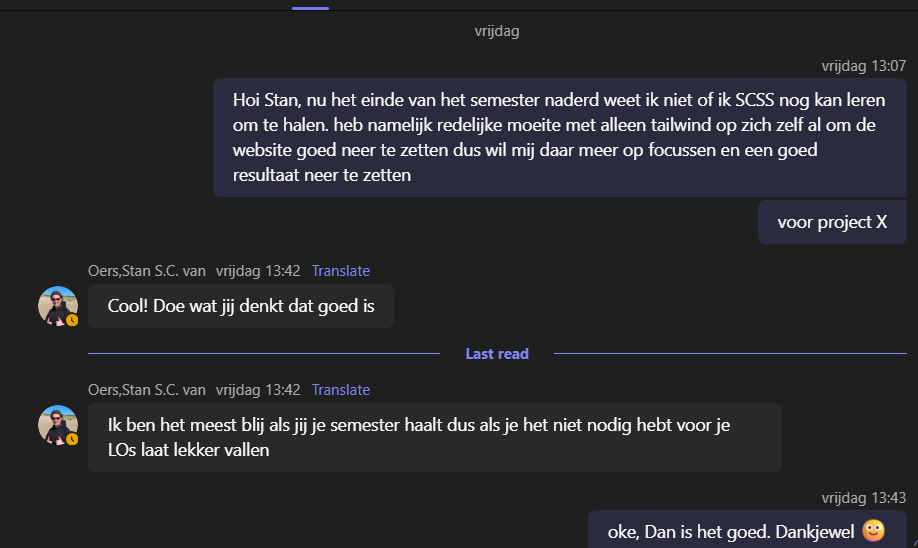Click Translate on the "Cool!" message

pyautogui.click(x=340, y=271)
